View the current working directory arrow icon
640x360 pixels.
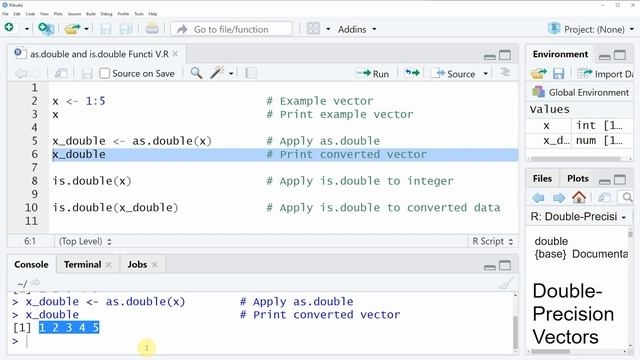(36, 282)
